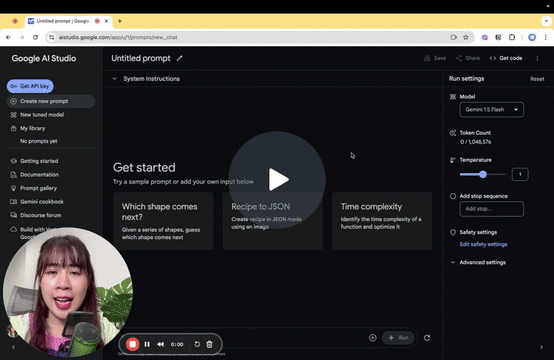Click the Run button
This screenshot has height=360, width=554.
click(398, 338)
